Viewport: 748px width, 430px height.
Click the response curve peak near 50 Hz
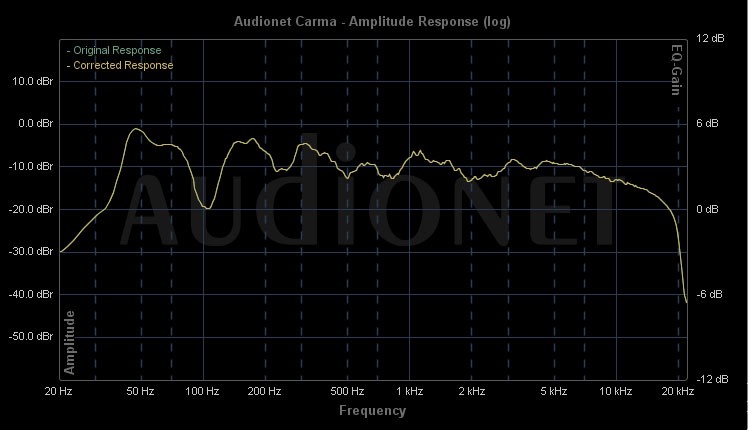point(136,129)
